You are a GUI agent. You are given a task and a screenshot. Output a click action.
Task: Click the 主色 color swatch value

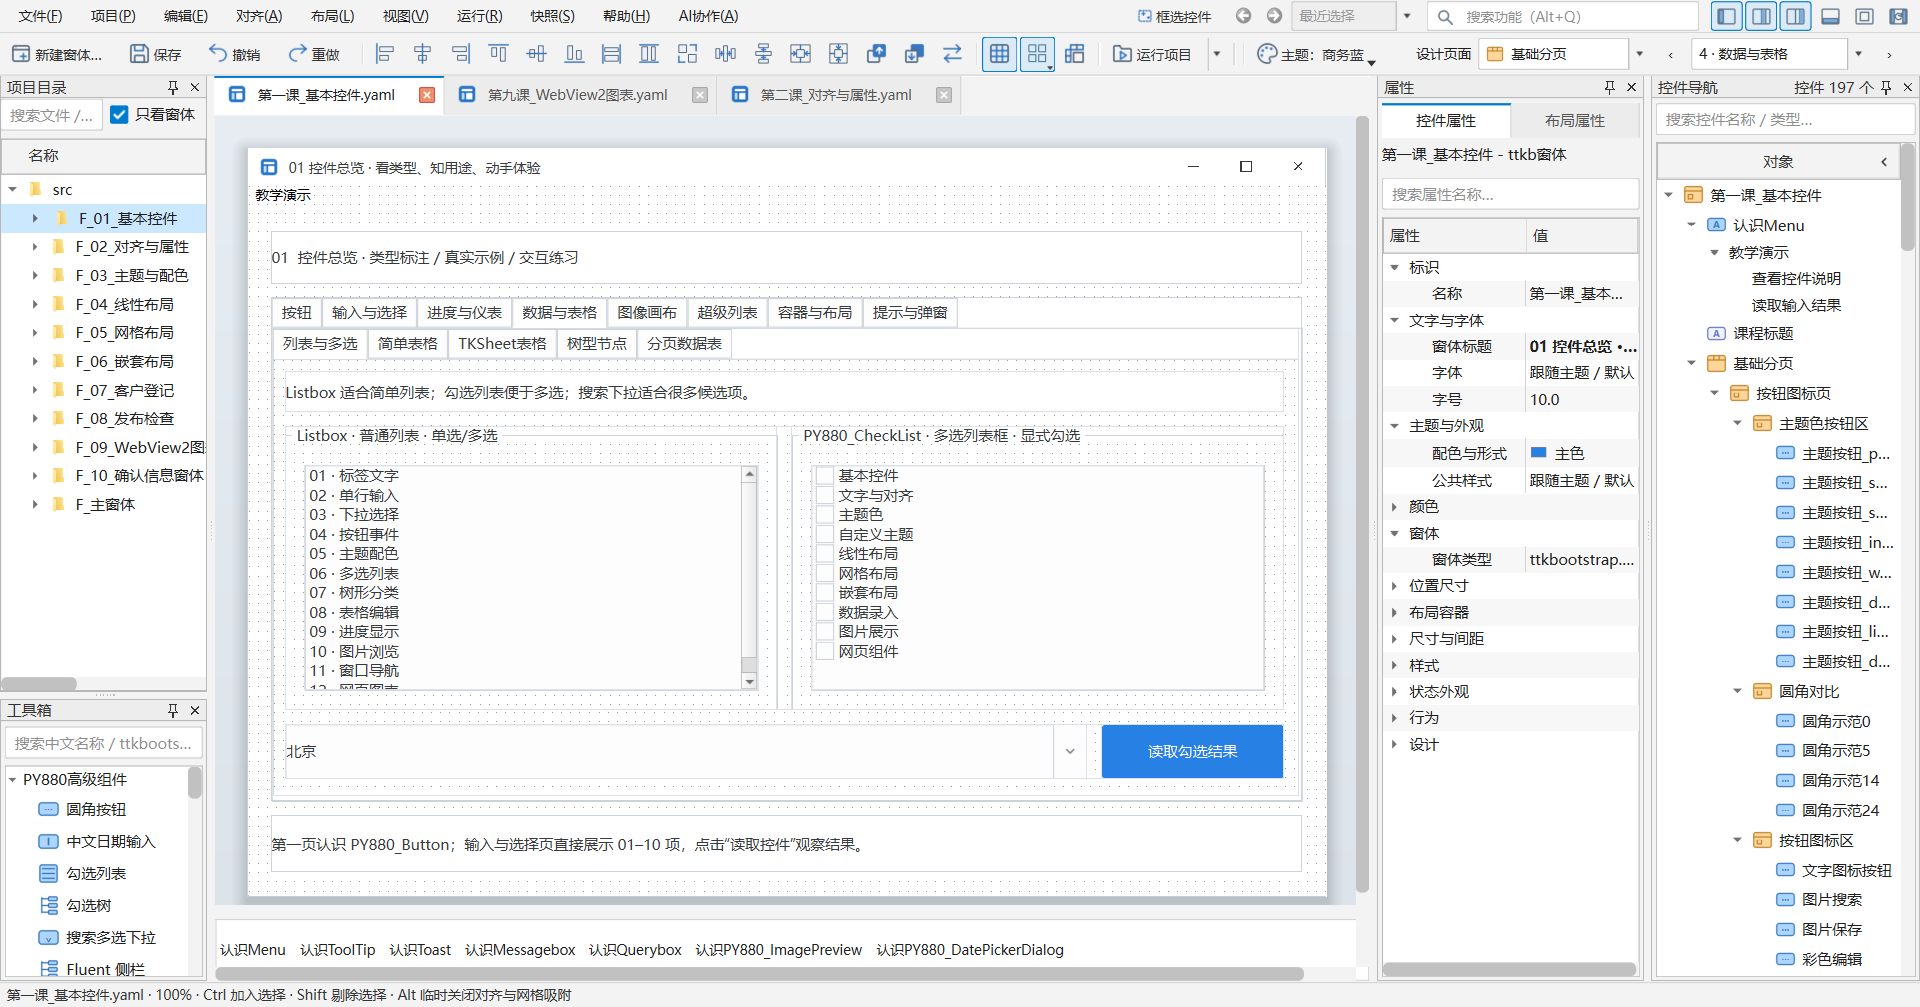(x=1539, y=453)
